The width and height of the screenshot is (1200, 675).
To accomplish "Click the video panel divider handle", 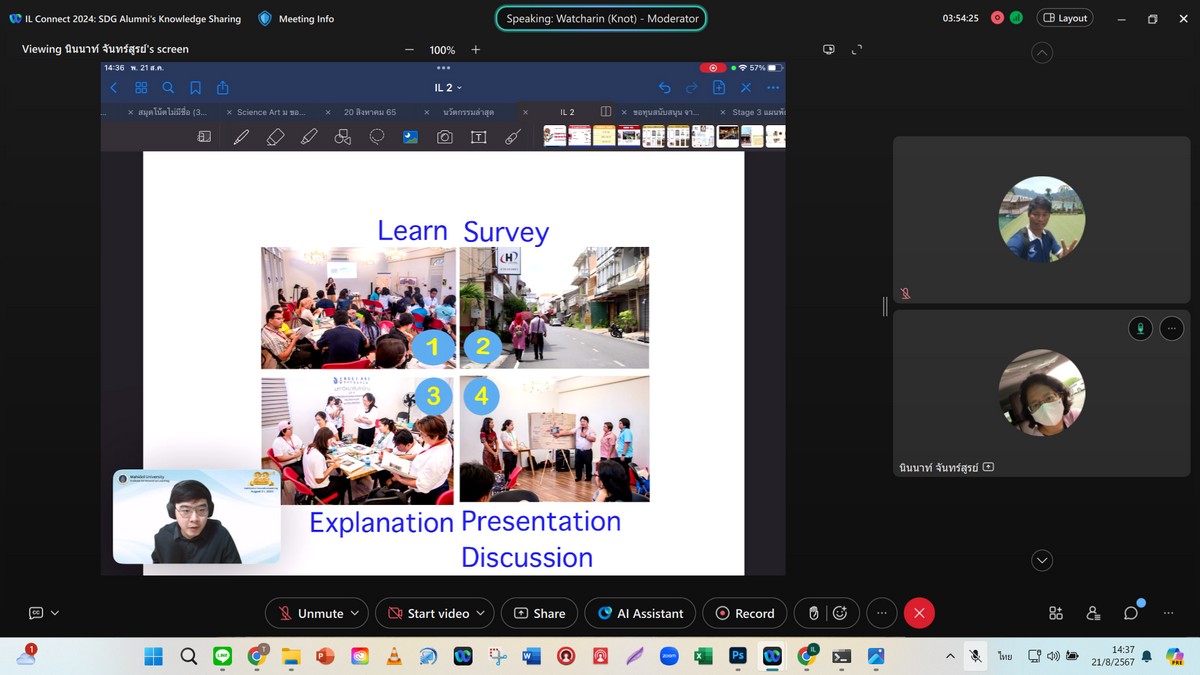I will (885, 307).
